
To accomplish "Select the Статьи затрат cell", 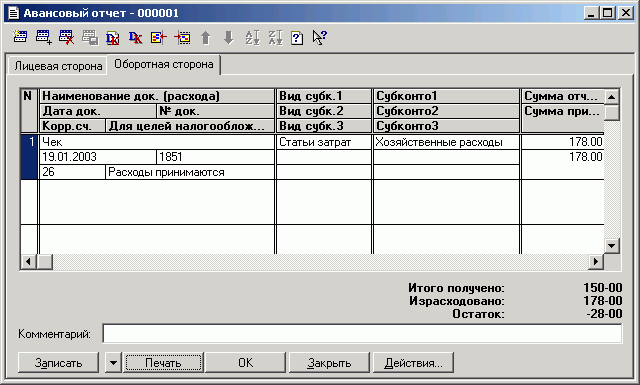I will tap(324, 142).
